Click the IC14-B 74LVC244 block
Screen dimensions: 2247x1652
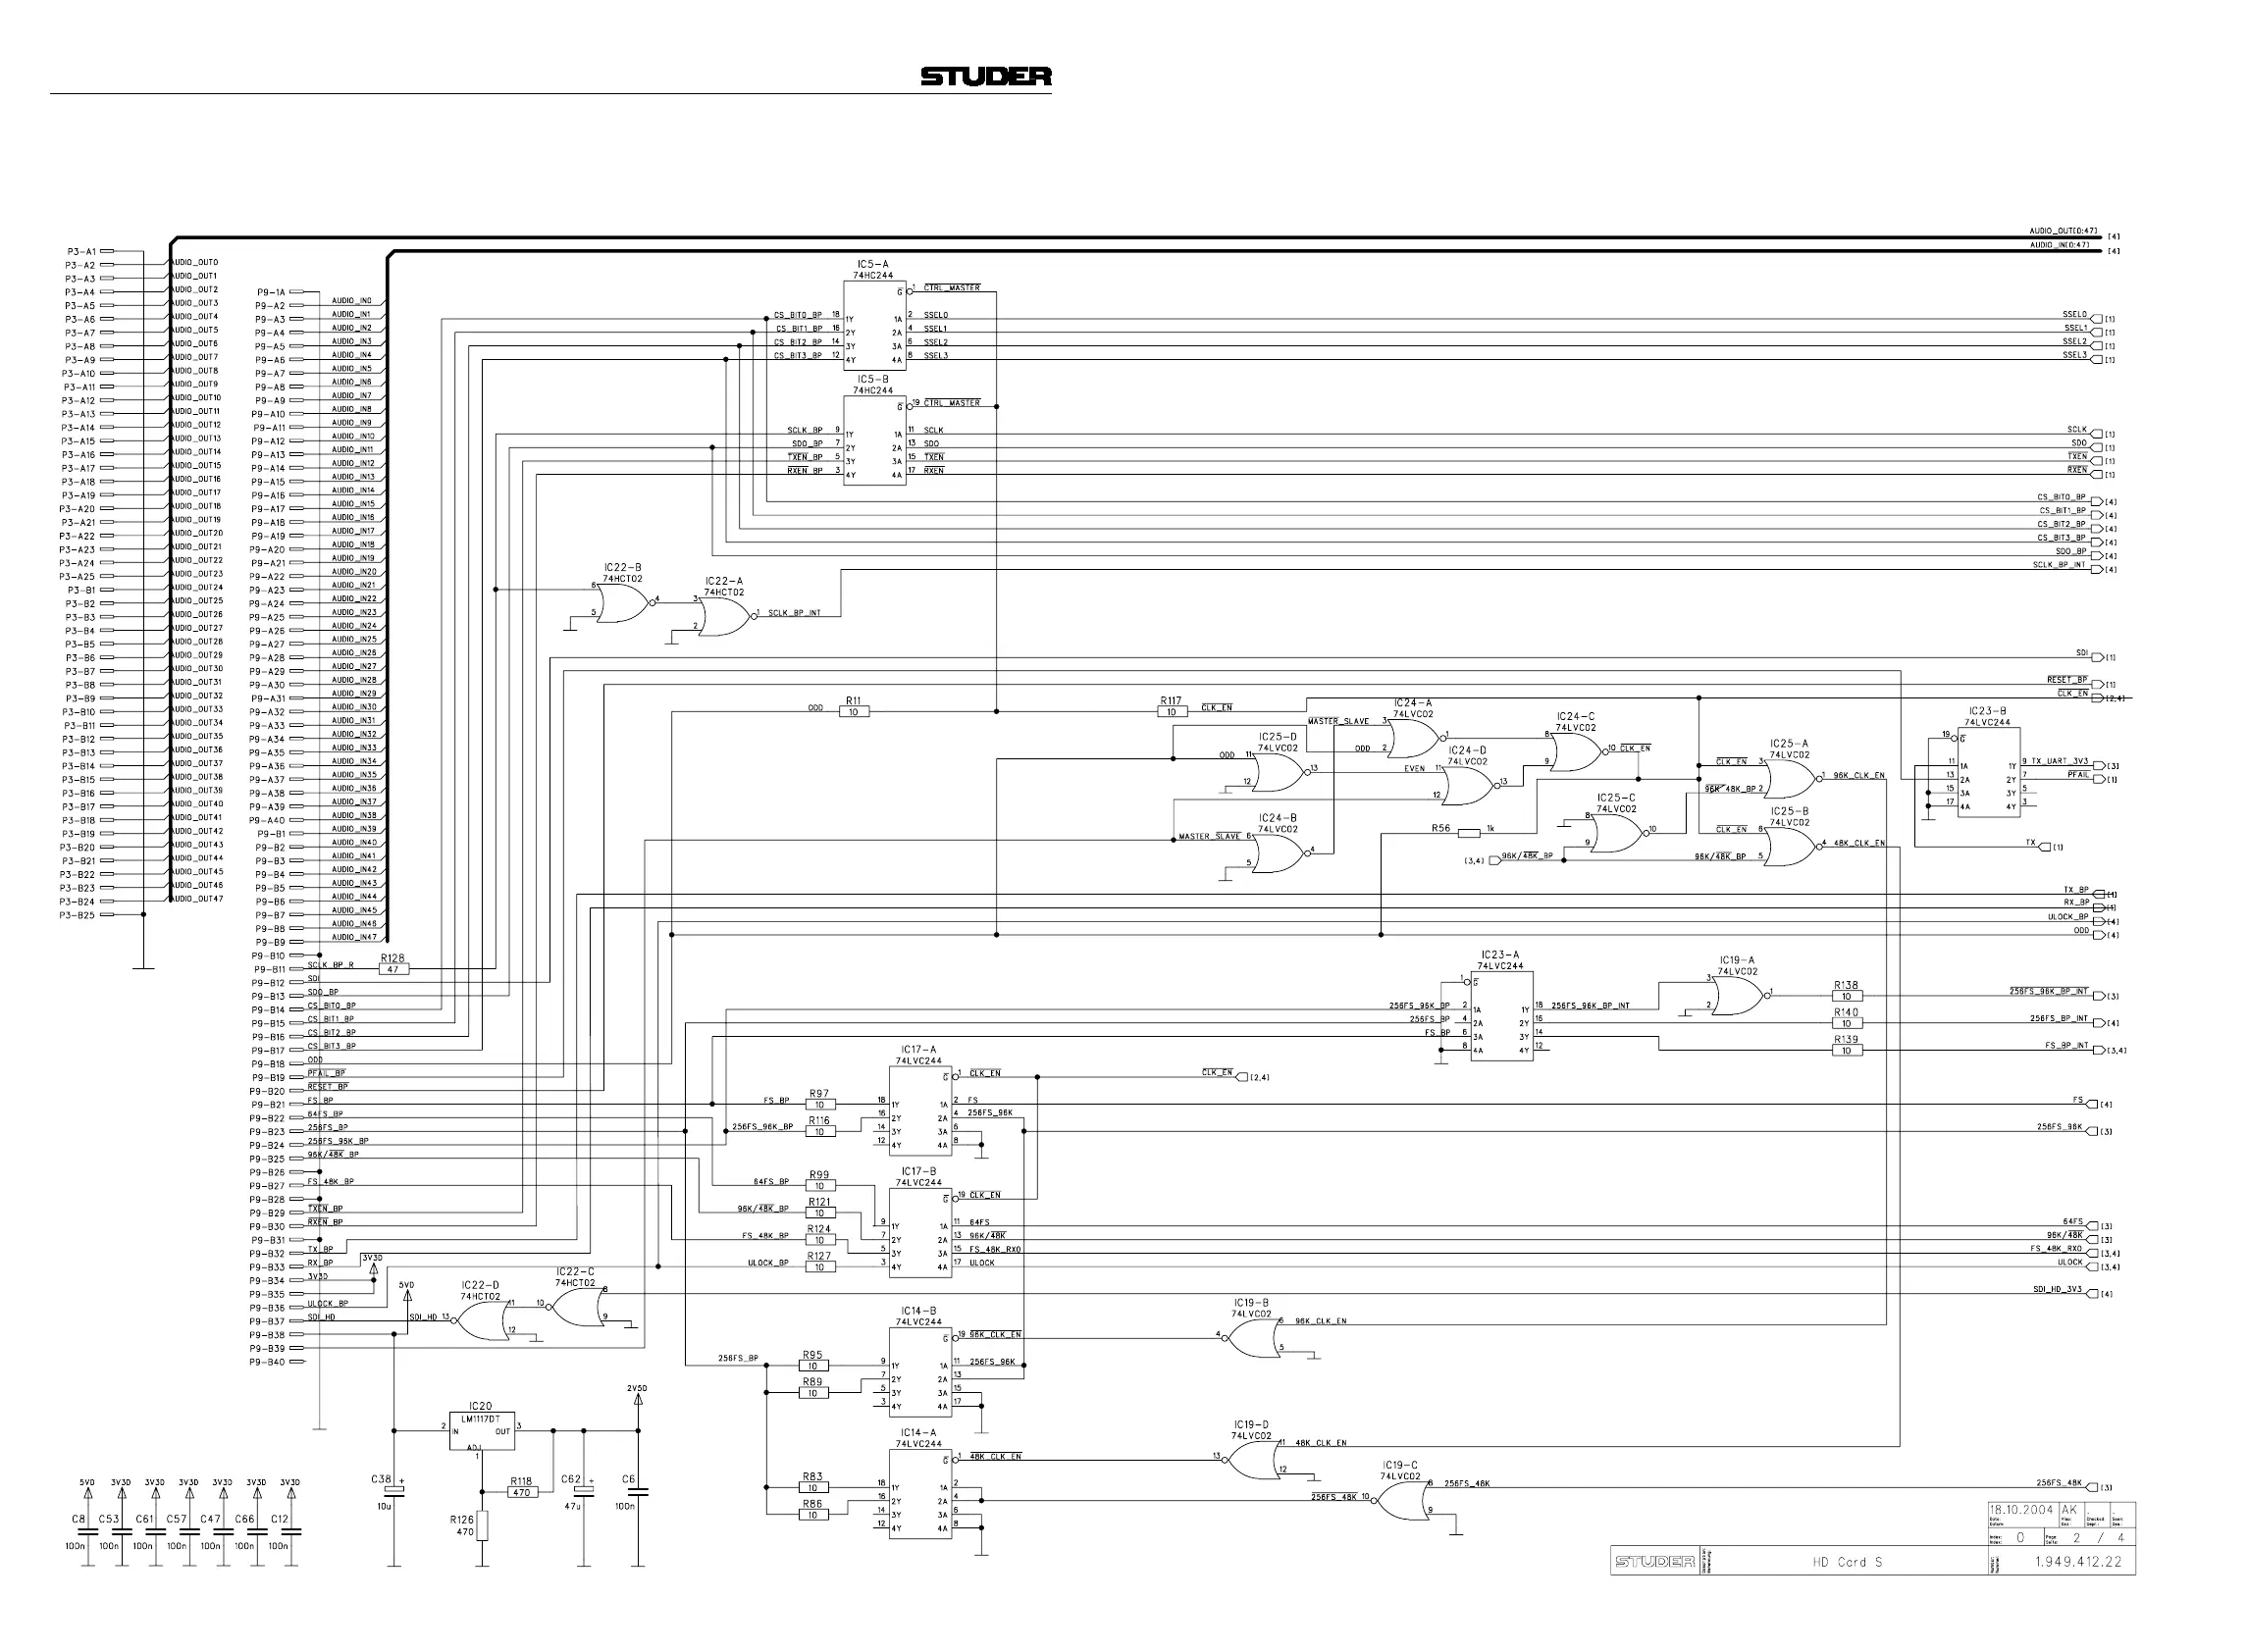[x=920, y=1371]
